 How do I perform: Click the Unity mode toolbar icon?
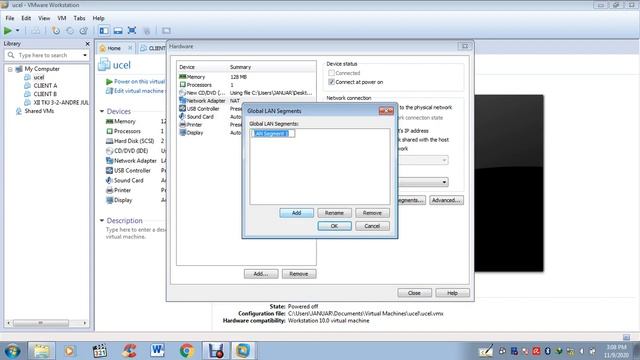pos(147,31)
